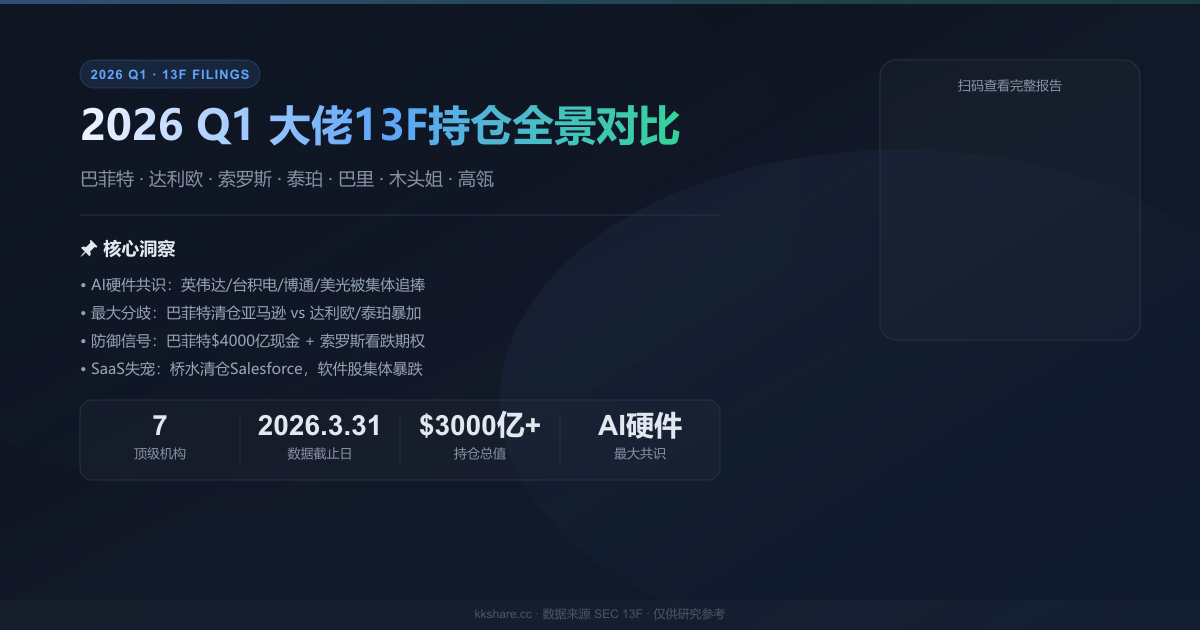Click the '7' stat value

160,426
